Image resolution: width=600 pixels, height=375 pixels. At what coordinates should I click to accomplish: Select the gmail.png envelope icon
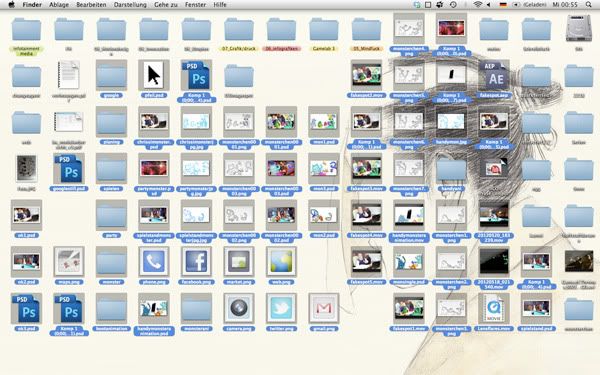pos(323,308)
